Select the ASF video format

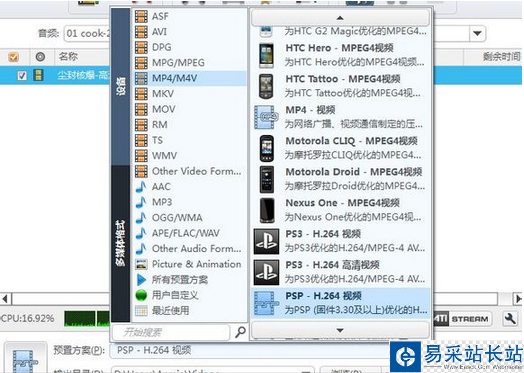point(190,16)
